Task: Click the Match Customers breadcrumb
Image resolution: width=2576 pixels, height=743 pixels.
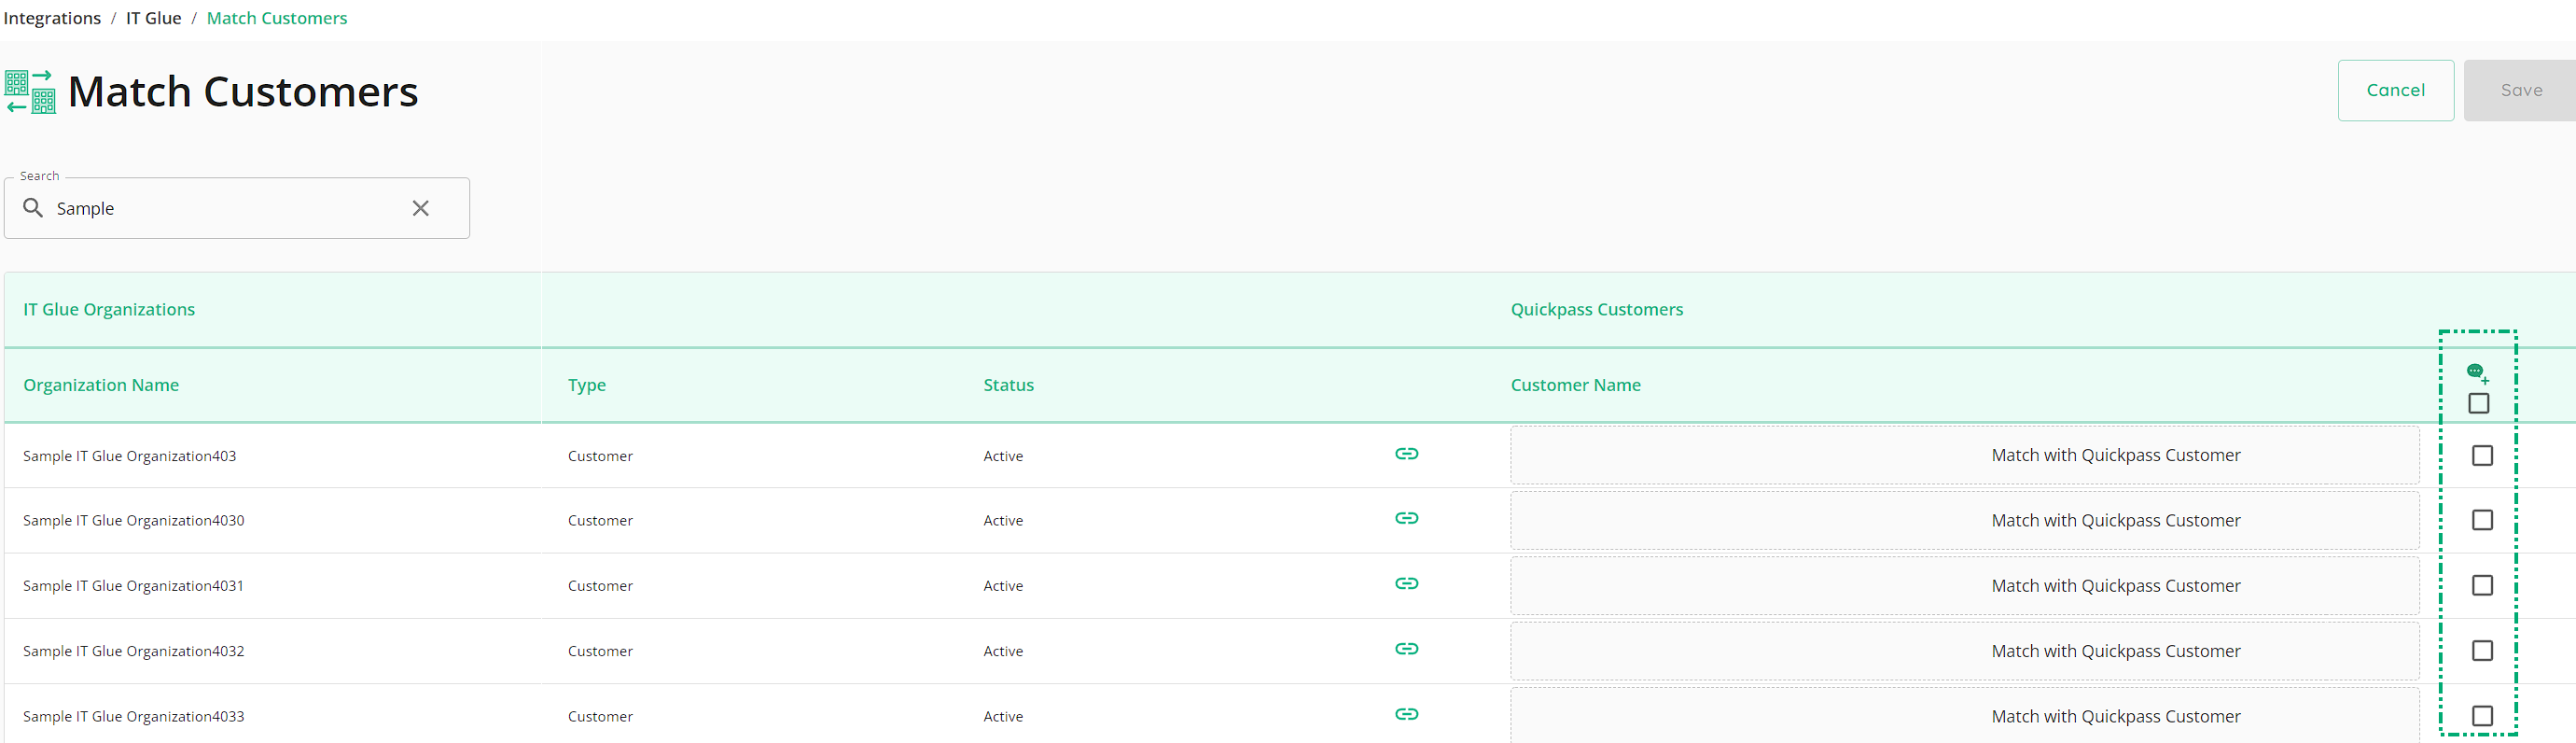Action: tap(277, 18)
